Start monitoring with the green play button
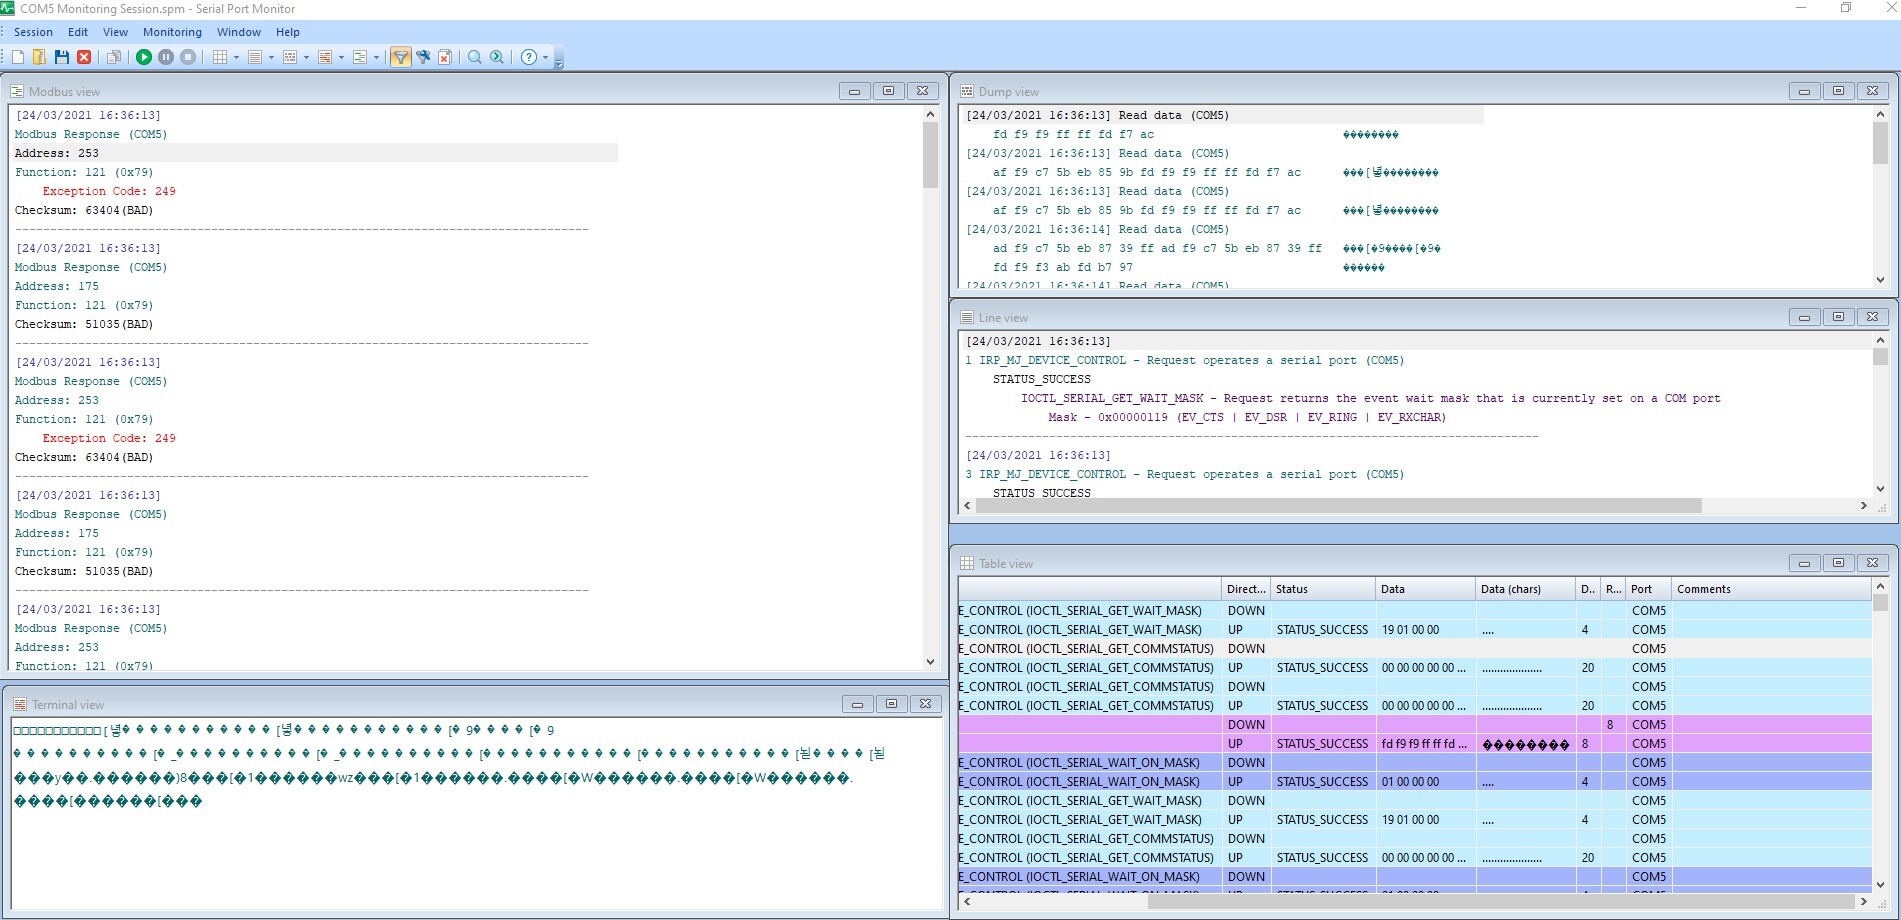Screen dimensions: 1901x920 tap(144, 57)
